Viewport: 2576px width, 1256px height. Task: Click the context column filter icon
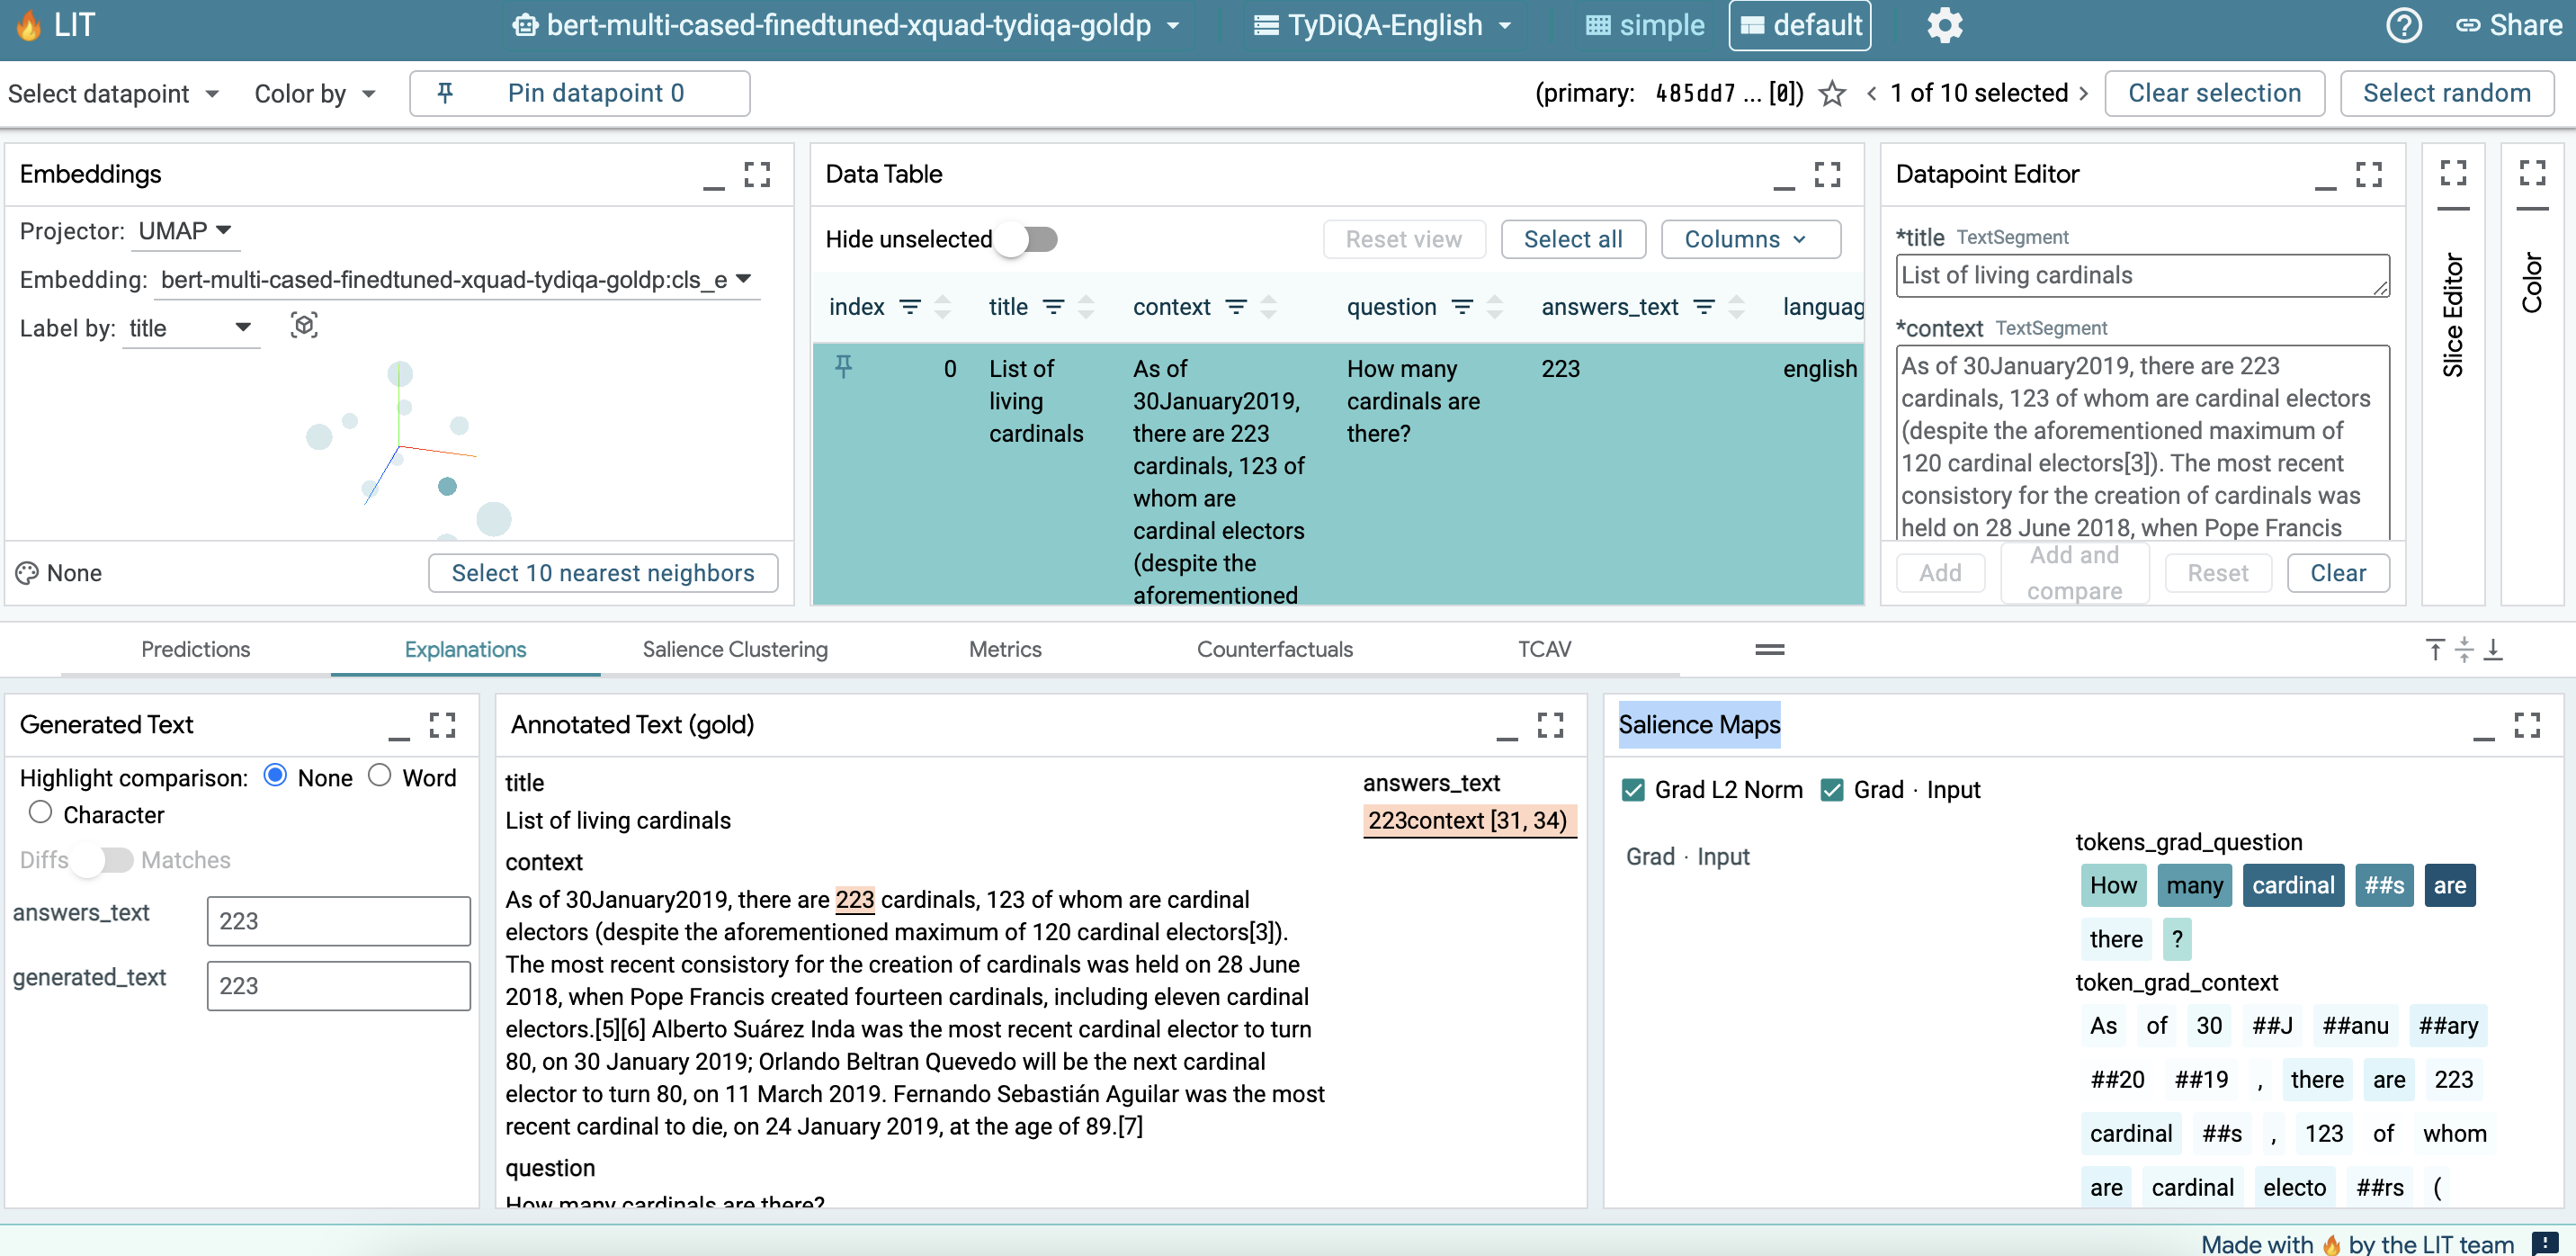[1236, 307]
